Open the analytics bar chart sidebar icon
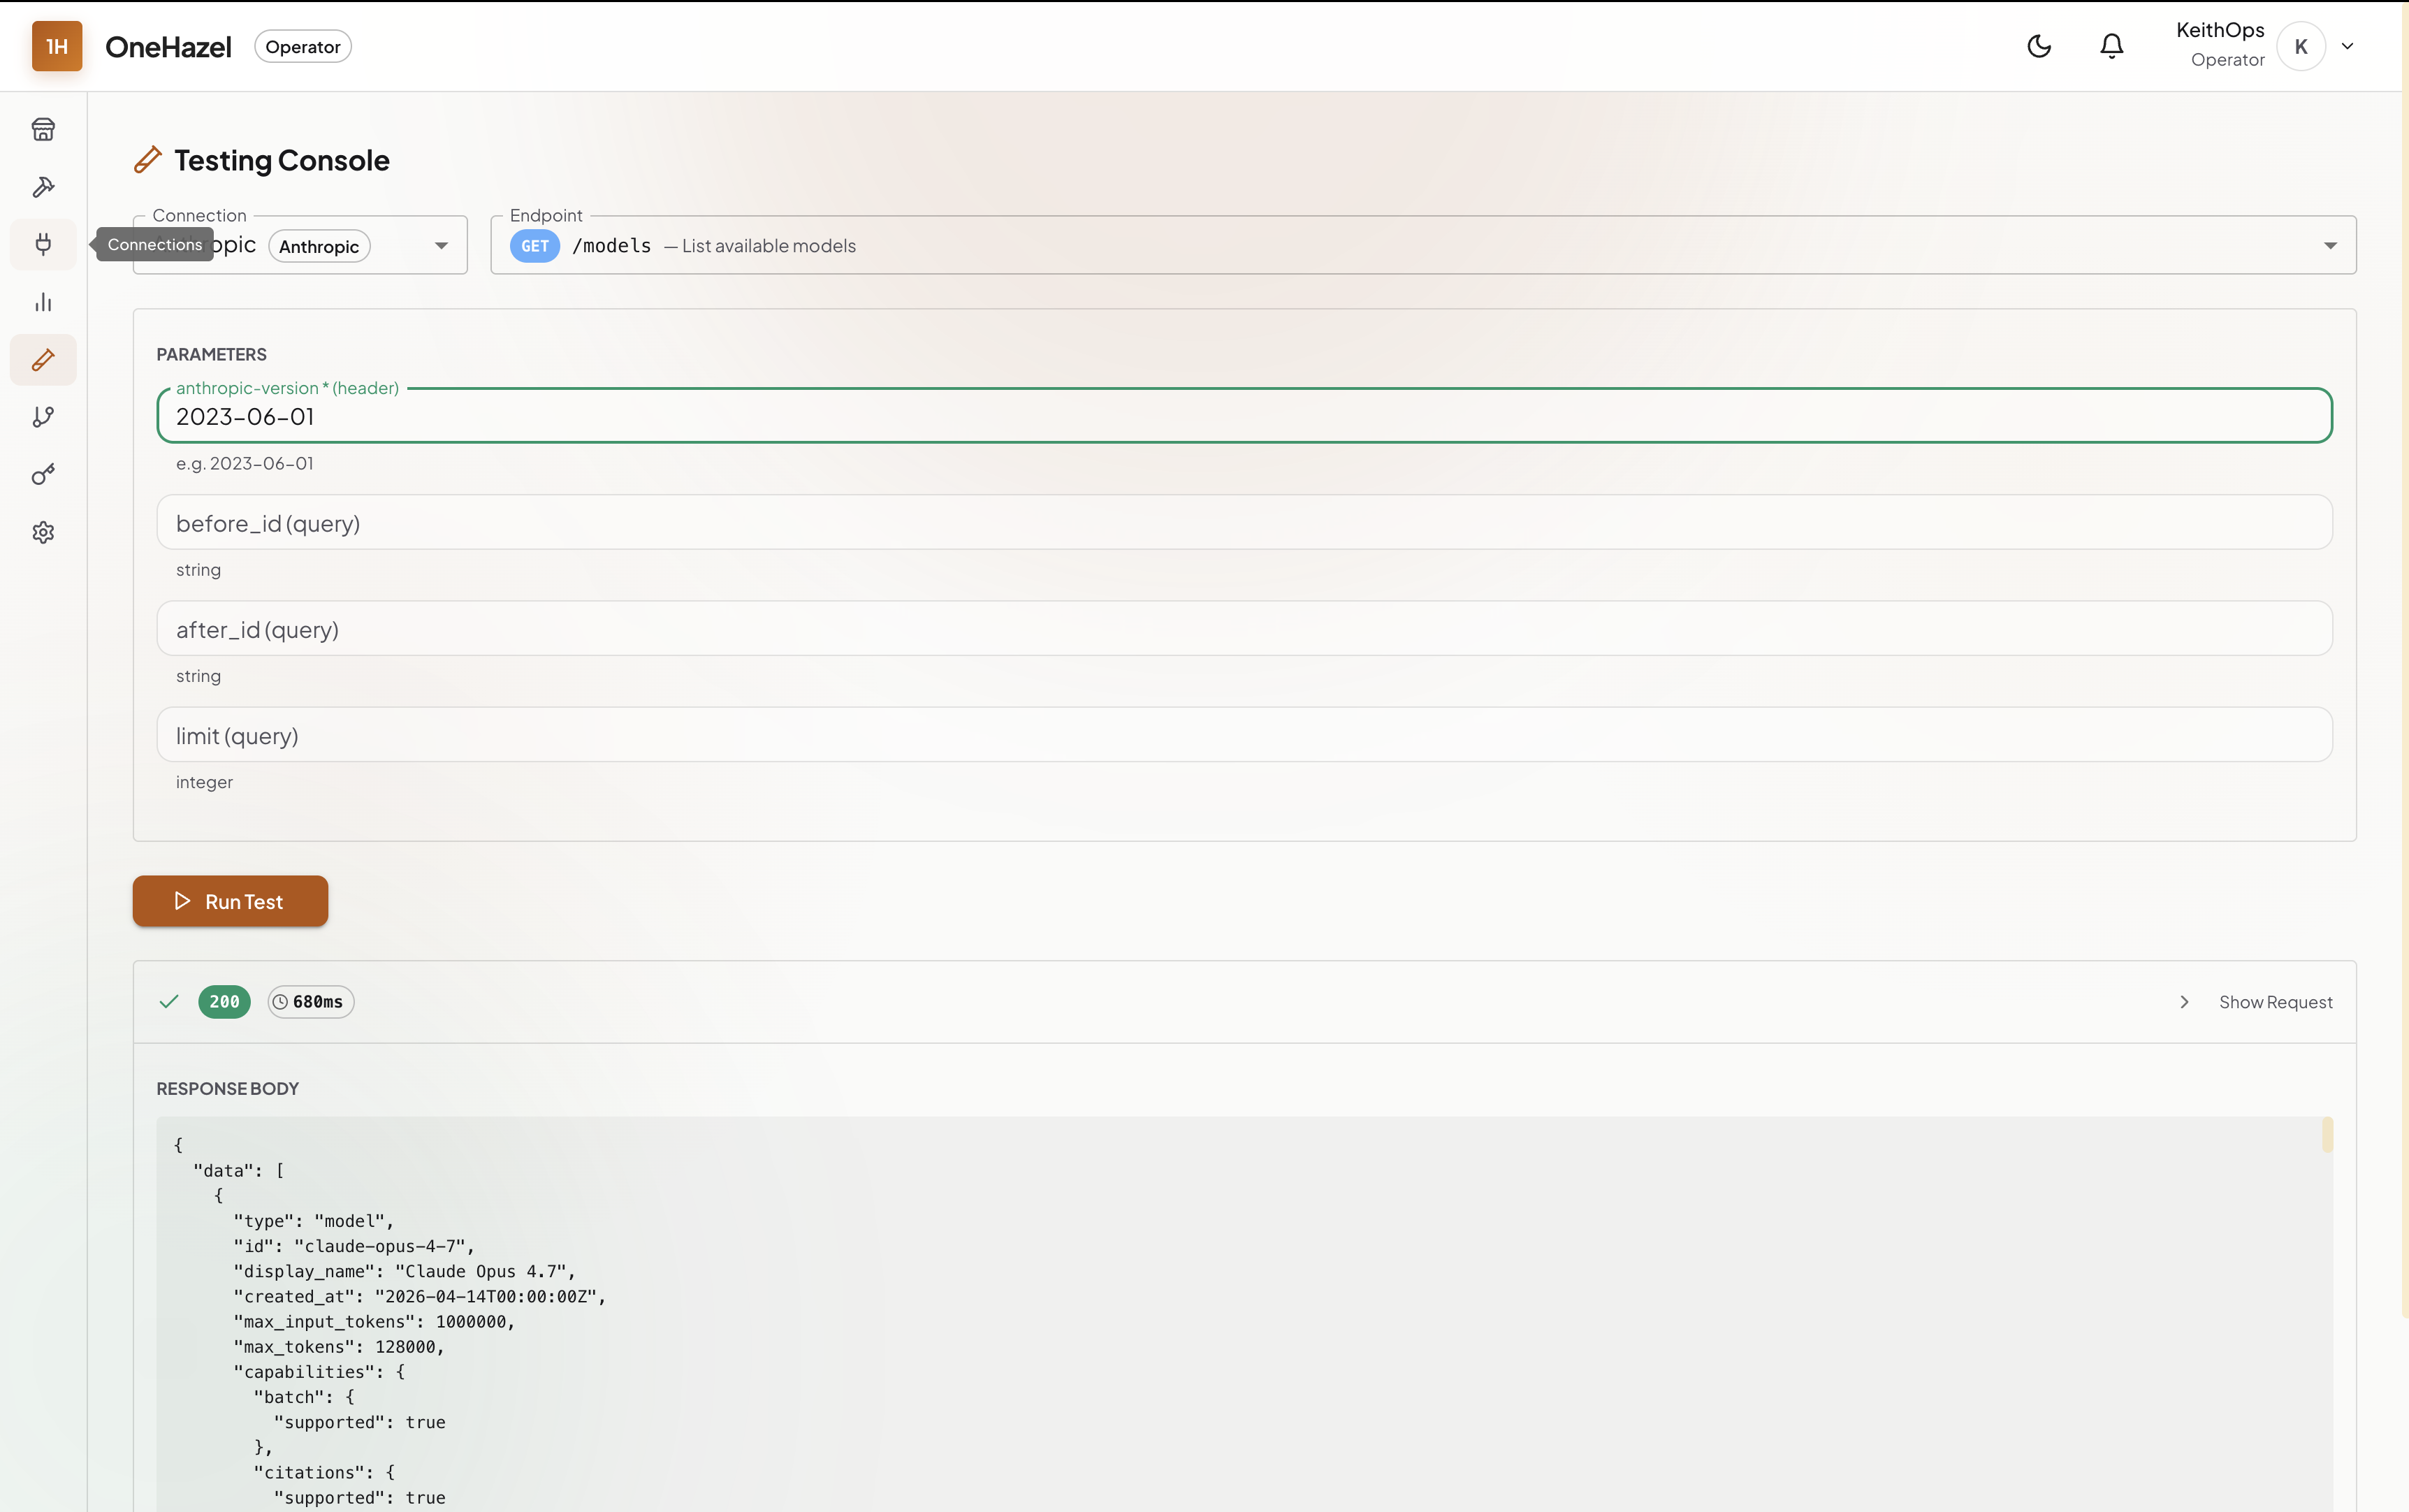 pos(43,302)
